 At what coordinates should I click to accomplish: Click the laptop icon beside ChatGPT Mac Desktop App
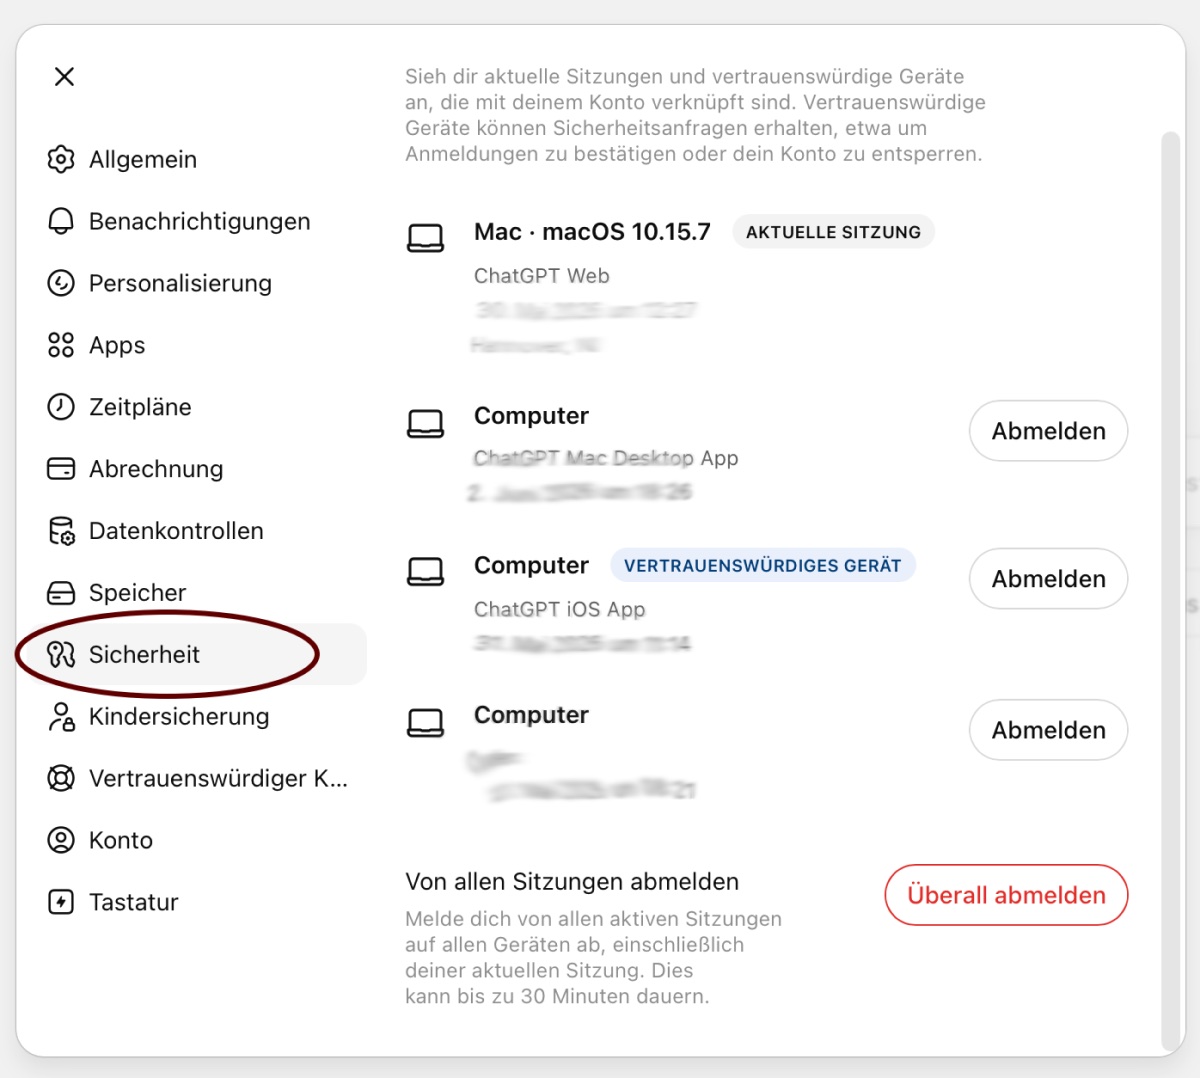426,423
